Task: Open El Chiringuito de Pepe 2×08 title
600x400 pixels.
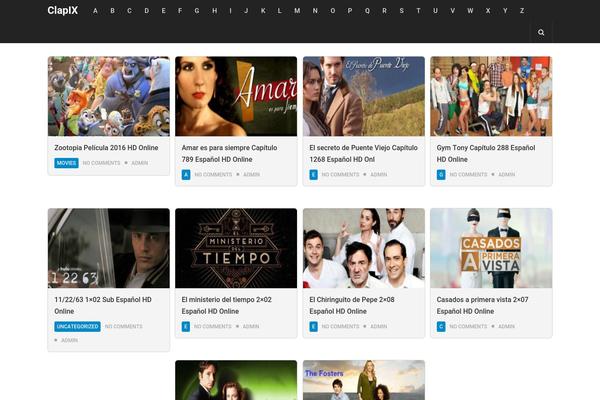Action: tap(352, 305)
